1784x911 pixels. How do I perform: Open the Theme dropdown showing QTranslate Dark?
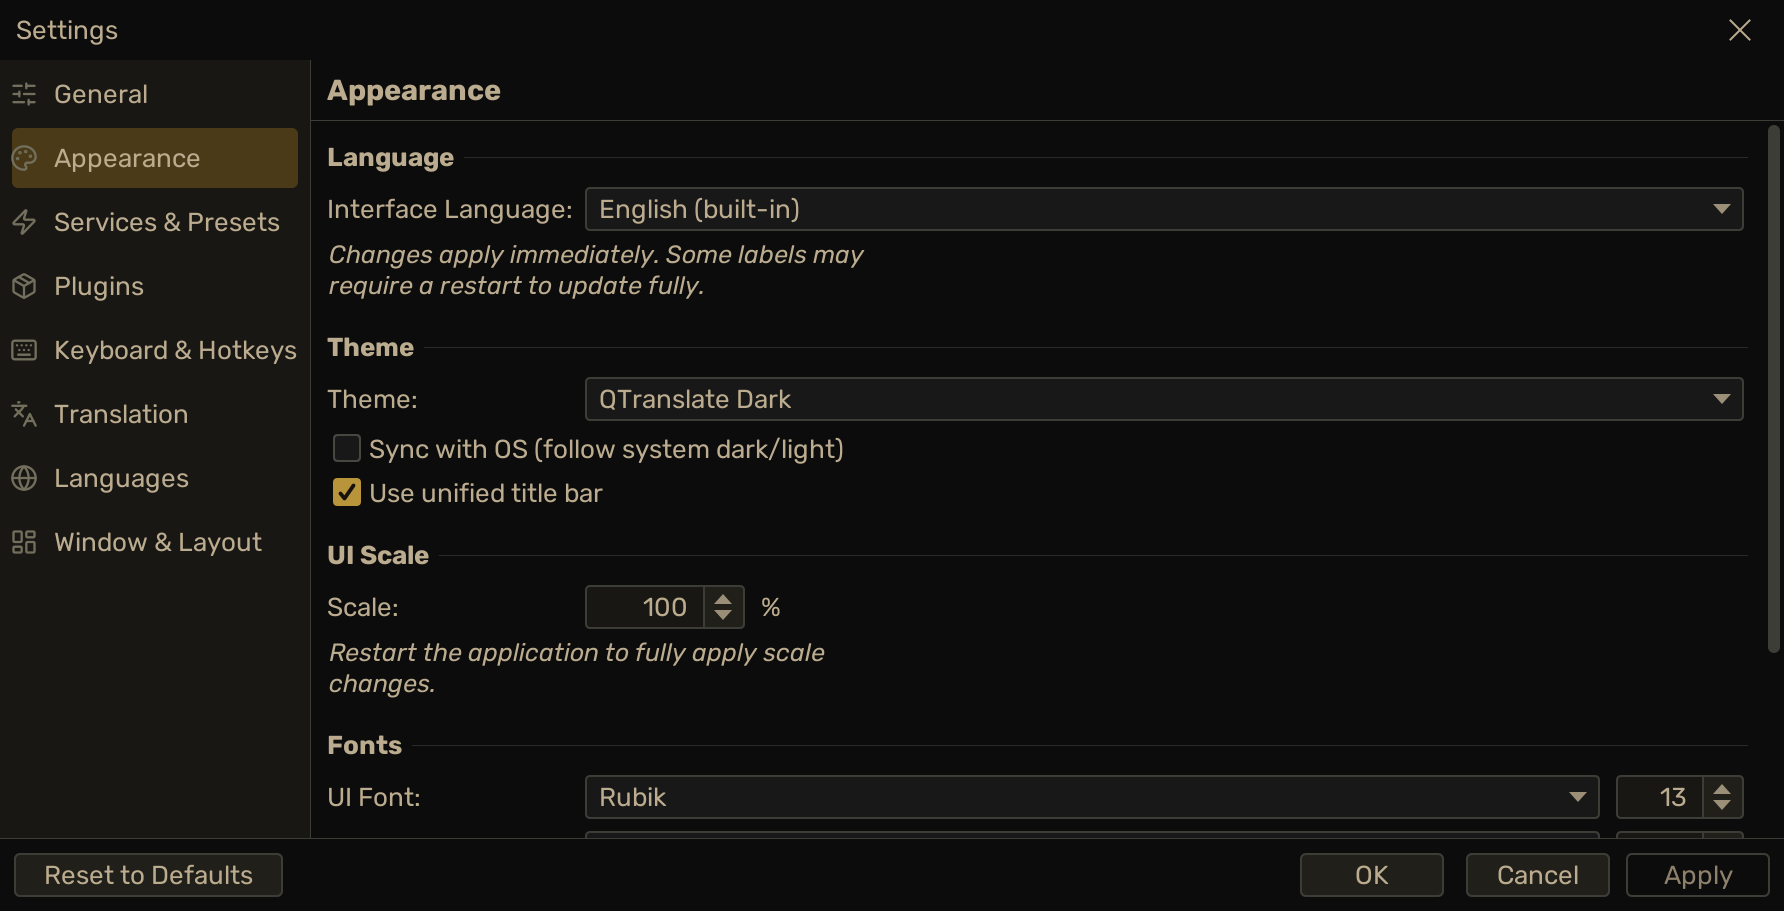click(1164, 399)
